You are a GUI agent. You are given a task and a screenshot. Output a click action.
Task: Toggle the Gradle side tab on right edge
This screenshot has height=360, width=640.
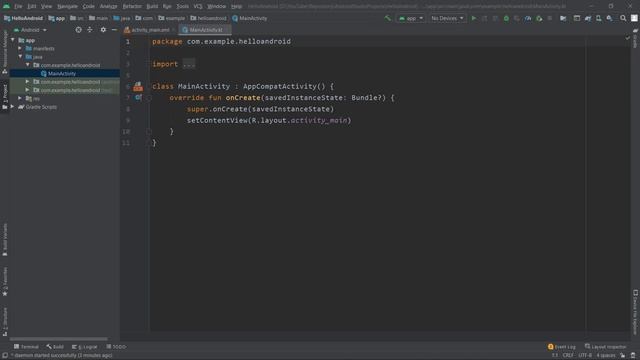[635, 39]
